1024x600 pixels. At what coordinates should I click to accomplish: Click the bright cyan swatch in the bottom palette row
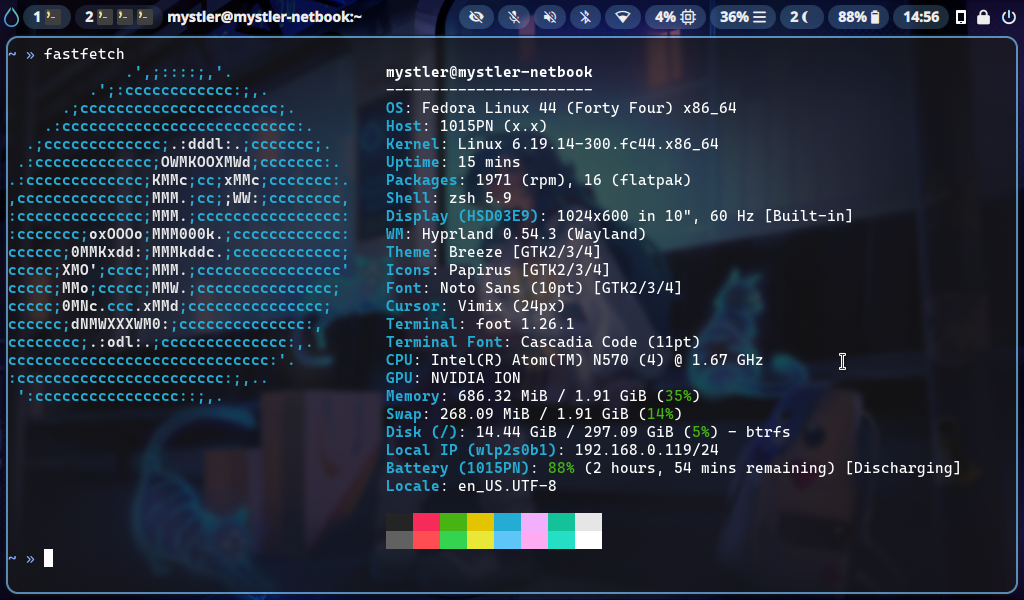click(561, 540)
